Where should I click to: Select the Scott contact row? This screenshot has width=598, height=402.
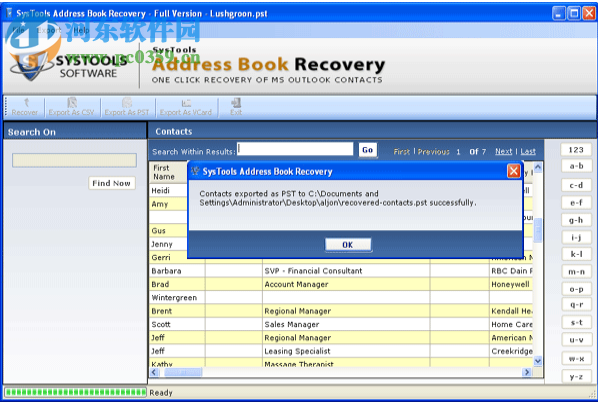[x=341, y=324]
